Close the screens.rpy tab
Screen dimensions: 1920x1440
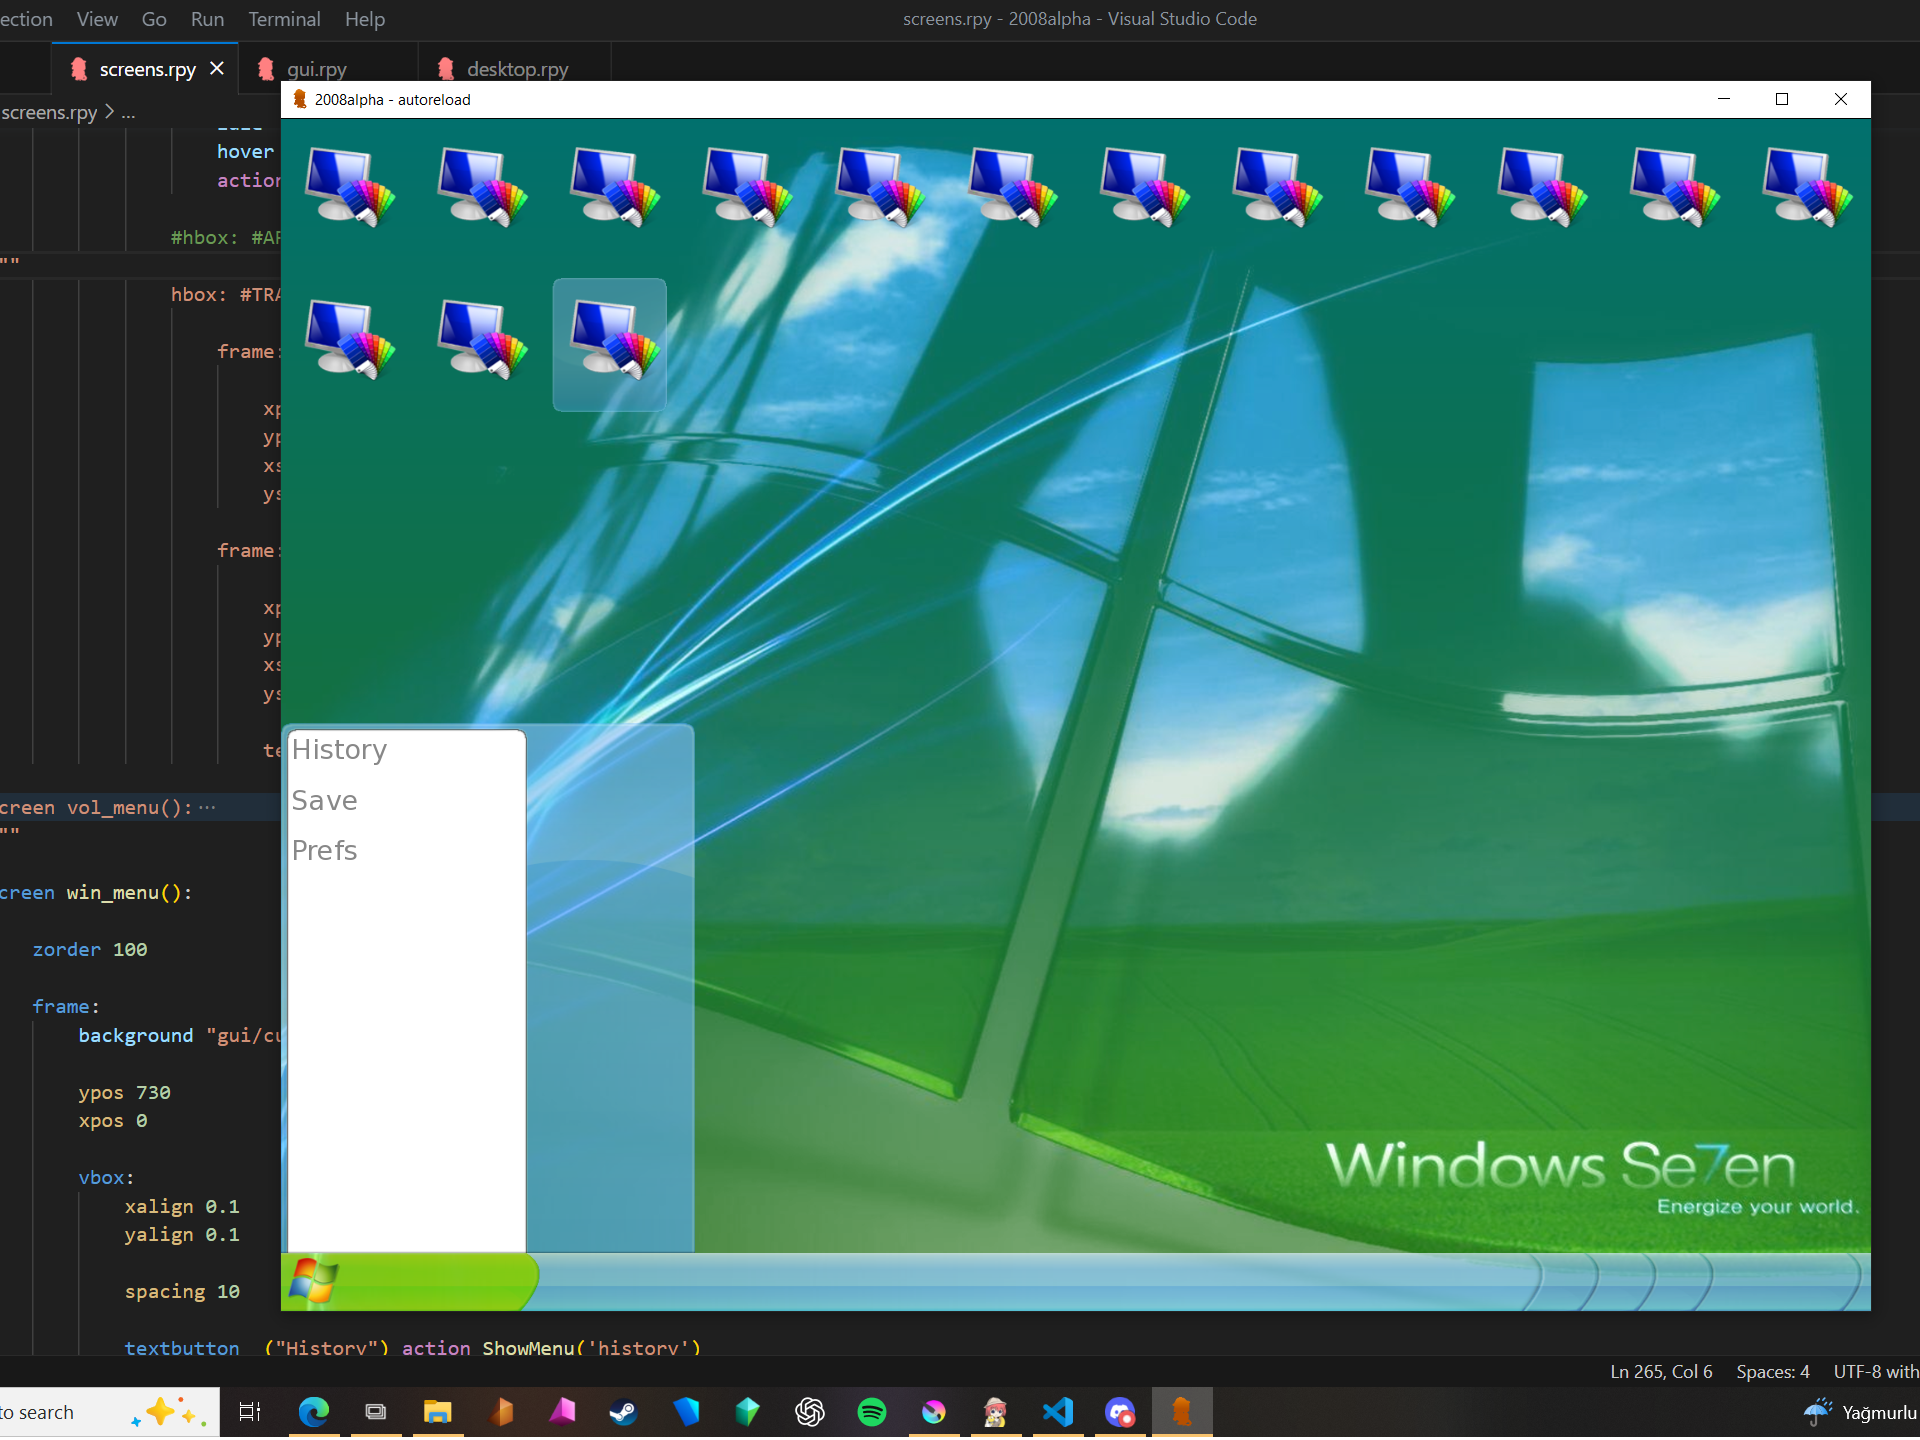coord(217,69)
